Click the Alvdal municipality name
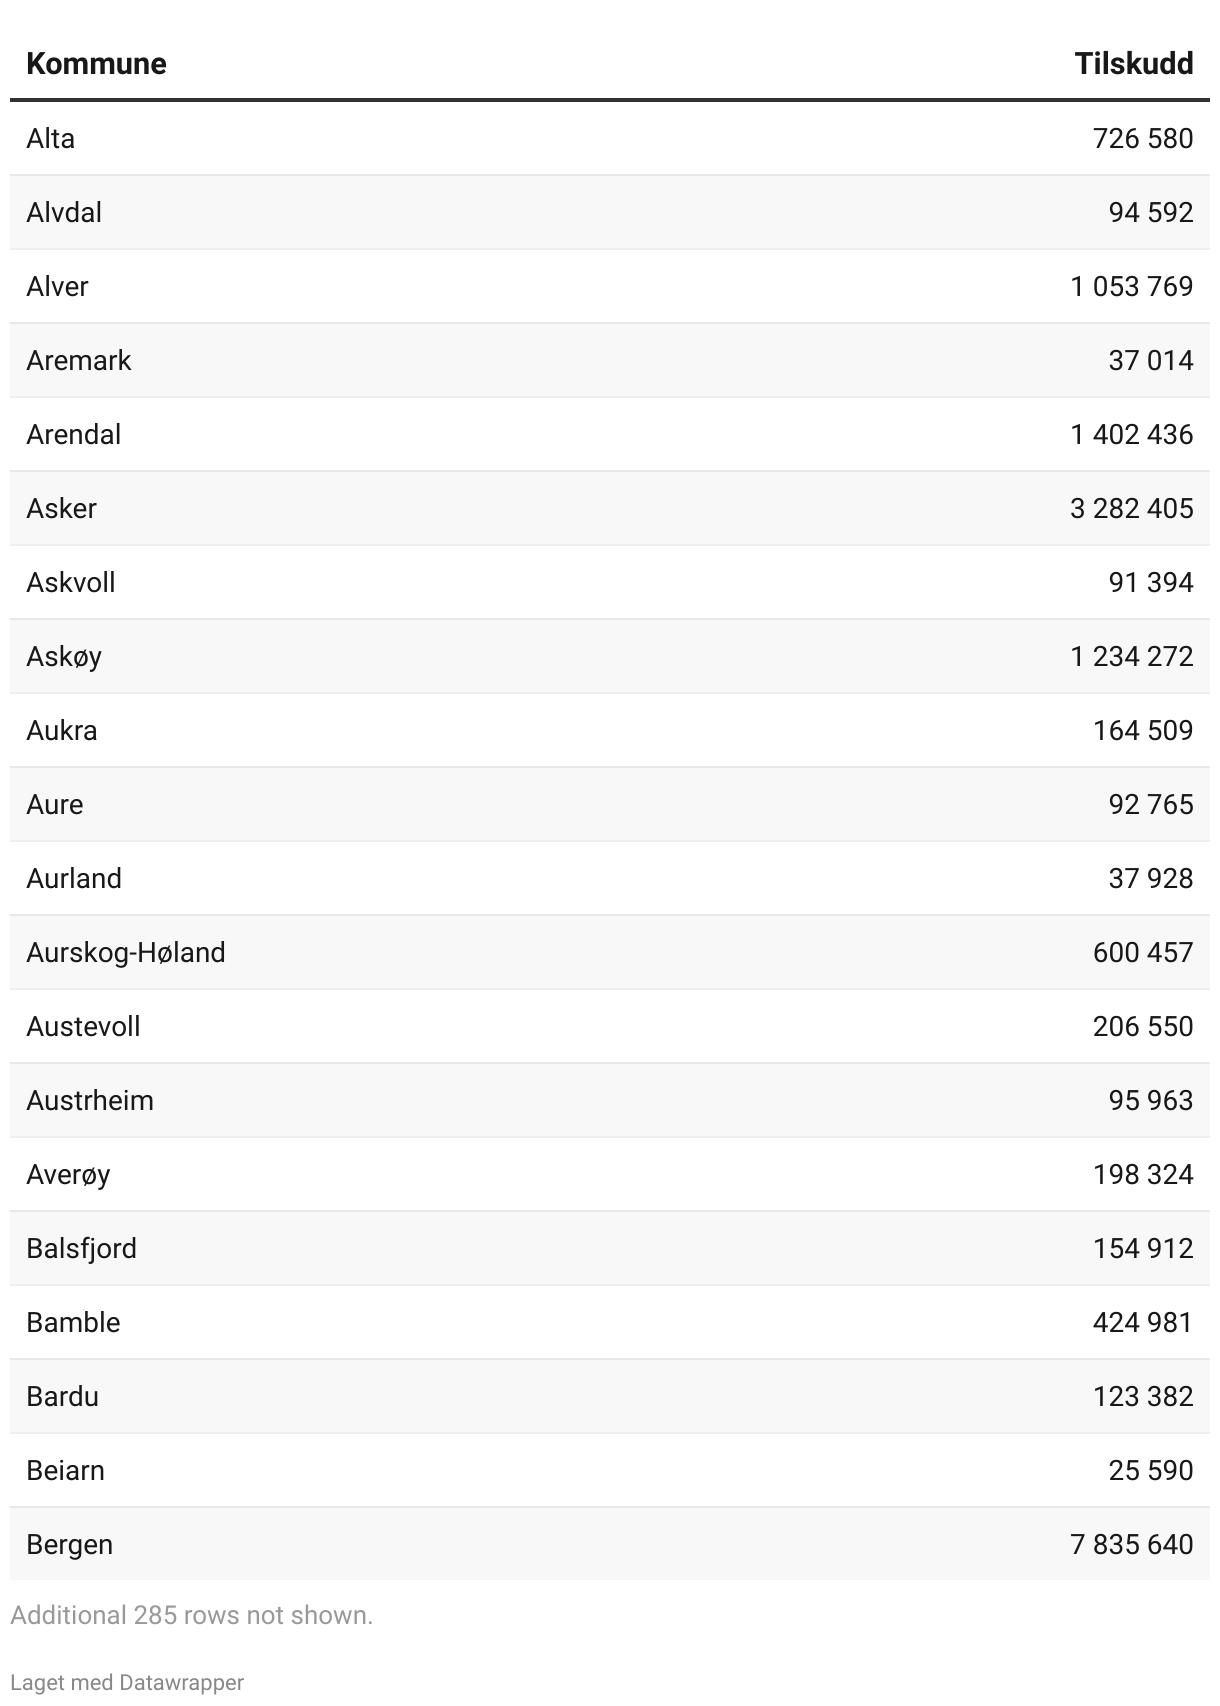This screenshot has height=1706, width=1220. [x=64, y=212]
